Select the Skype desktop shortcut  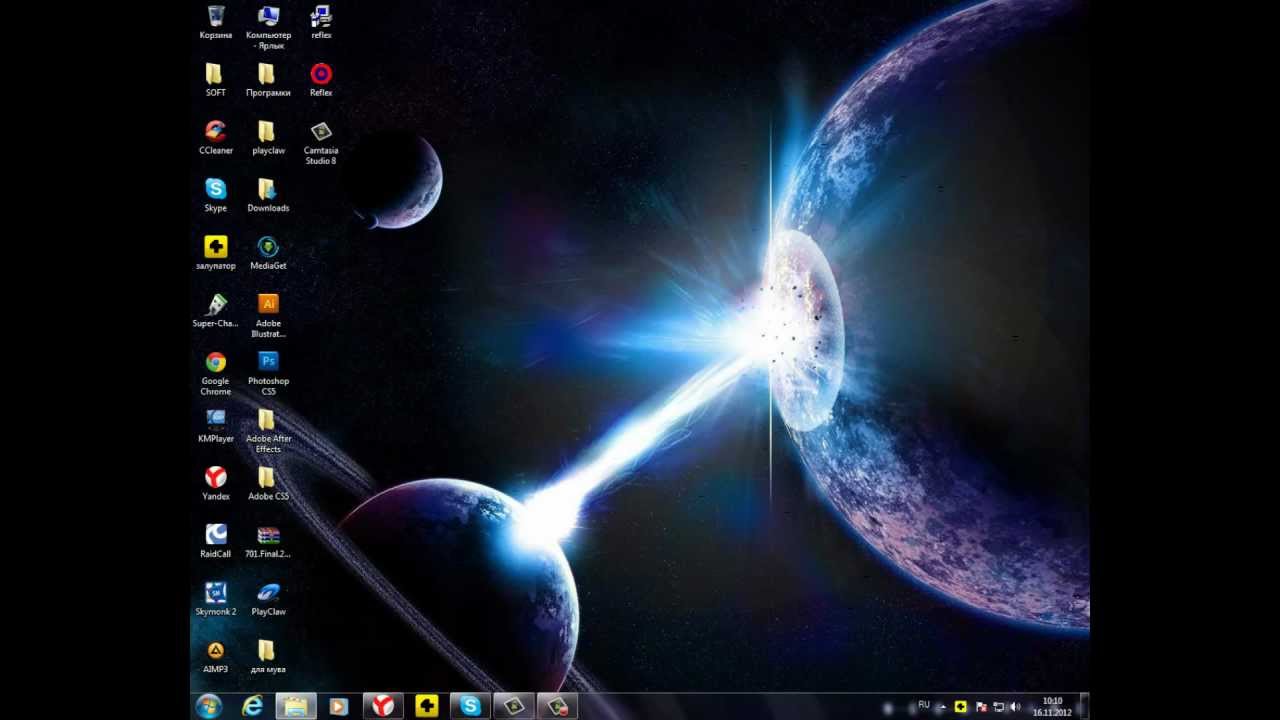coord(216,196)
